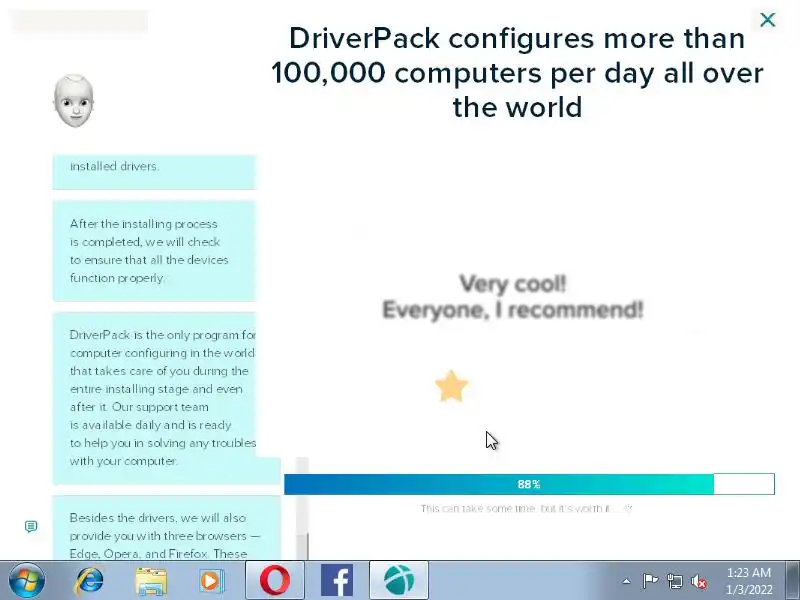
Task: Open the chat message icon in the sidebar
Action: click(31, 526)
